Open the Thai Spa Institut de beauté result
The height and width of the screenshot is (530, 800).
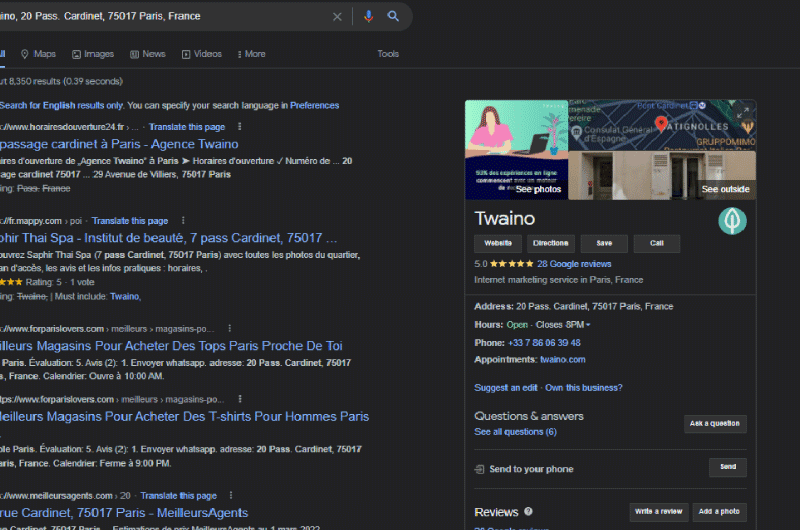pyautogui.click(x=168, y=238)
